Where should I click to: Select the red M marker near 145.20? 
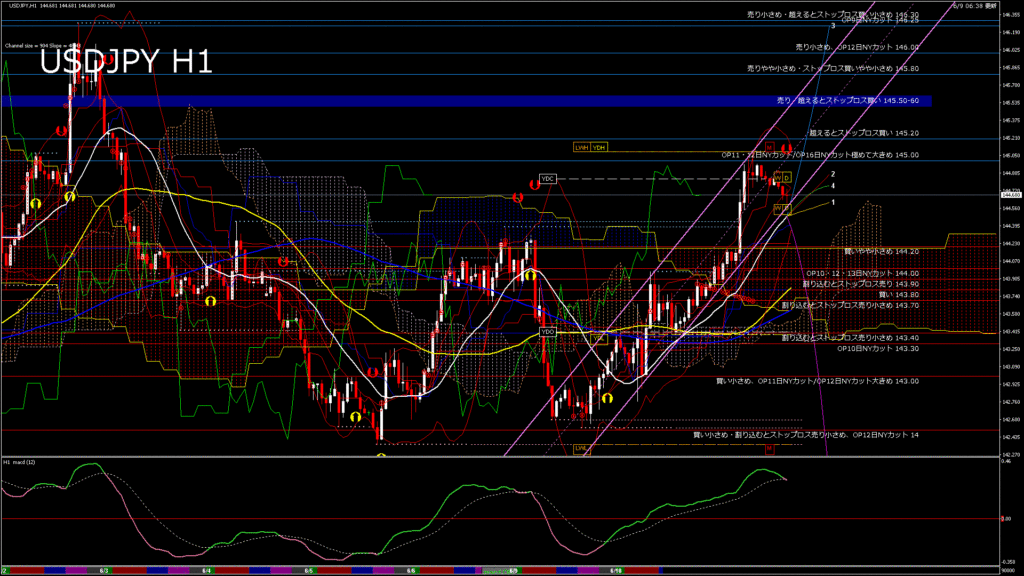pyautogui.click(x=769, y=147)
